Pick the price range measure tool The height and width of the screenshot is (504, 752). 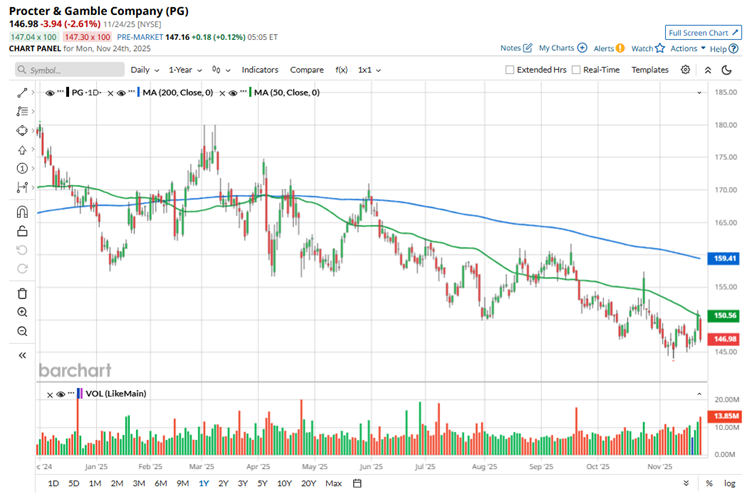click(x=22, y=187)
